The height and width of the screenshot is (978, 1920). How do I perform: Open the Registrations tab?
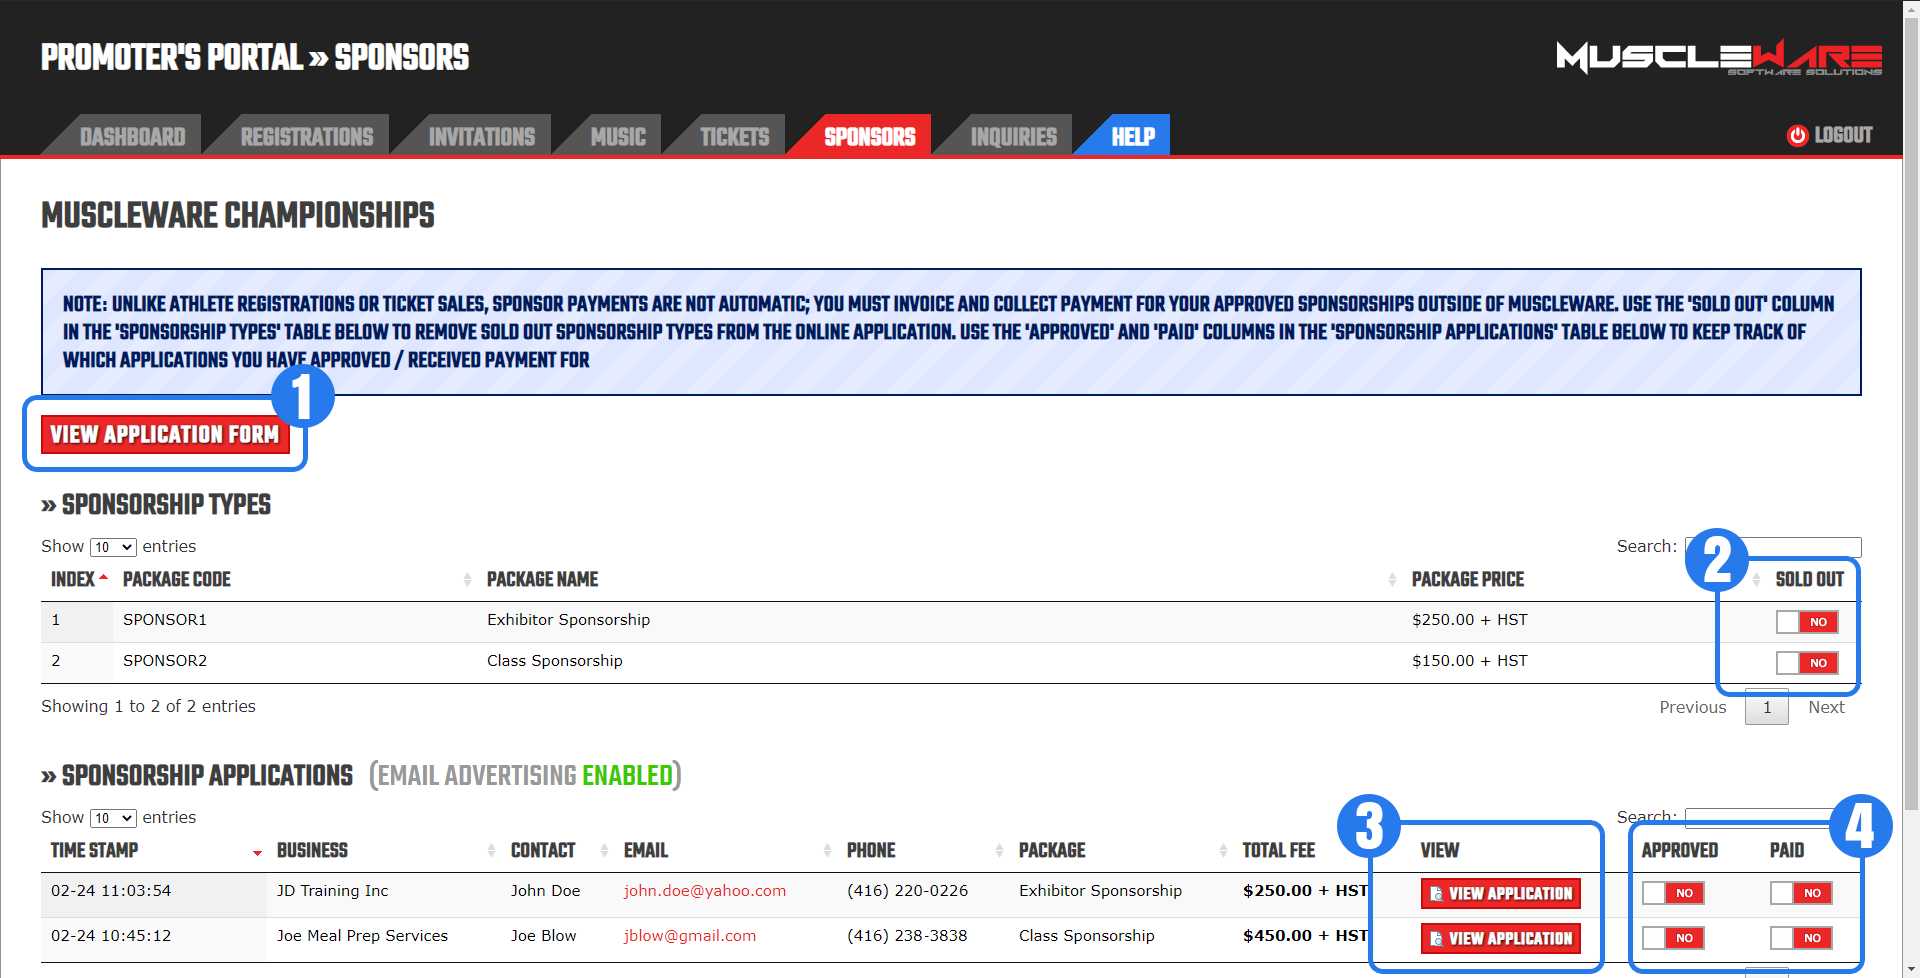[306, 137]
